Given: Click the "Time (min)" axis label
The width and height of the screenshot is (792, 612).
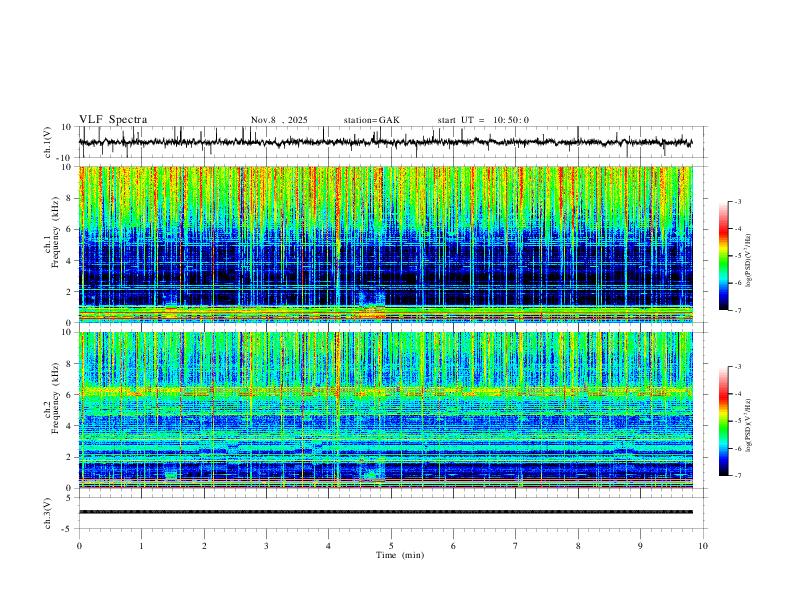Looking at the screenshot, I should click(x=400, y=555).
